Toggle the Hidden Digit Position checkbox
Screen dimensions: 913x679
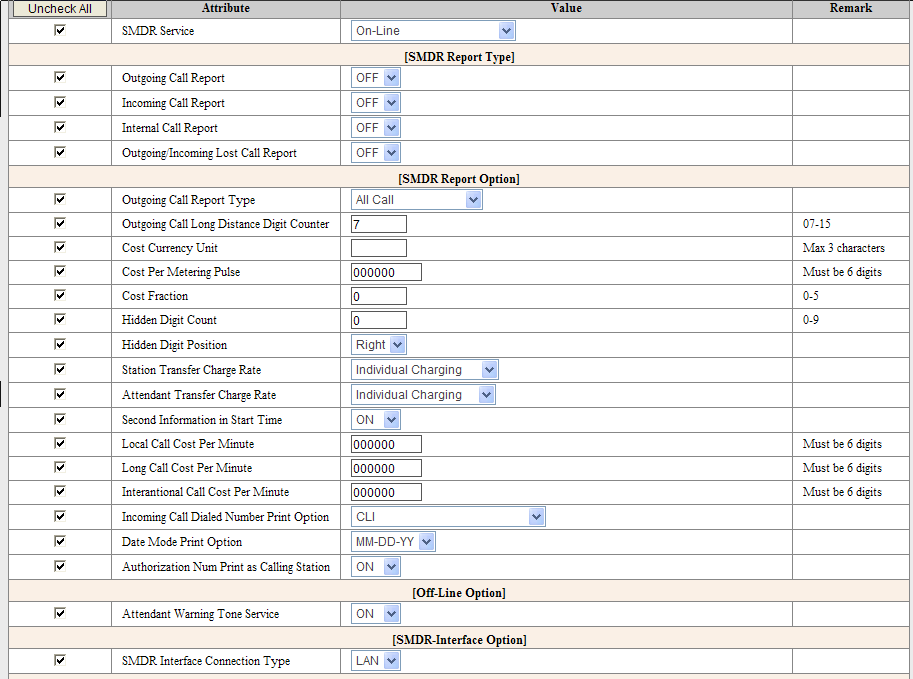60,344
